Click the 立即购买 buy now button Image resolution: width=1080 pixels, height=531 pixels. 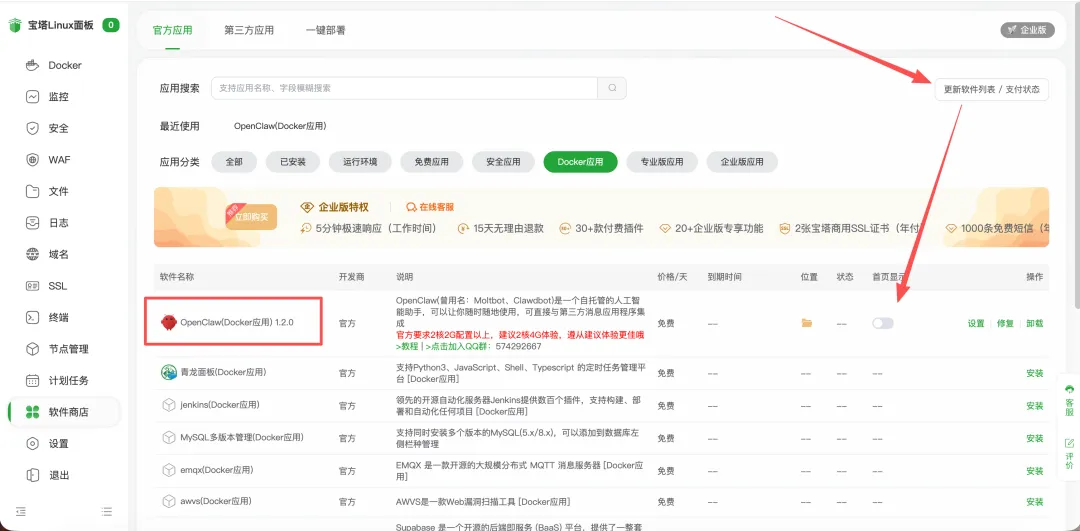(251, 216)
